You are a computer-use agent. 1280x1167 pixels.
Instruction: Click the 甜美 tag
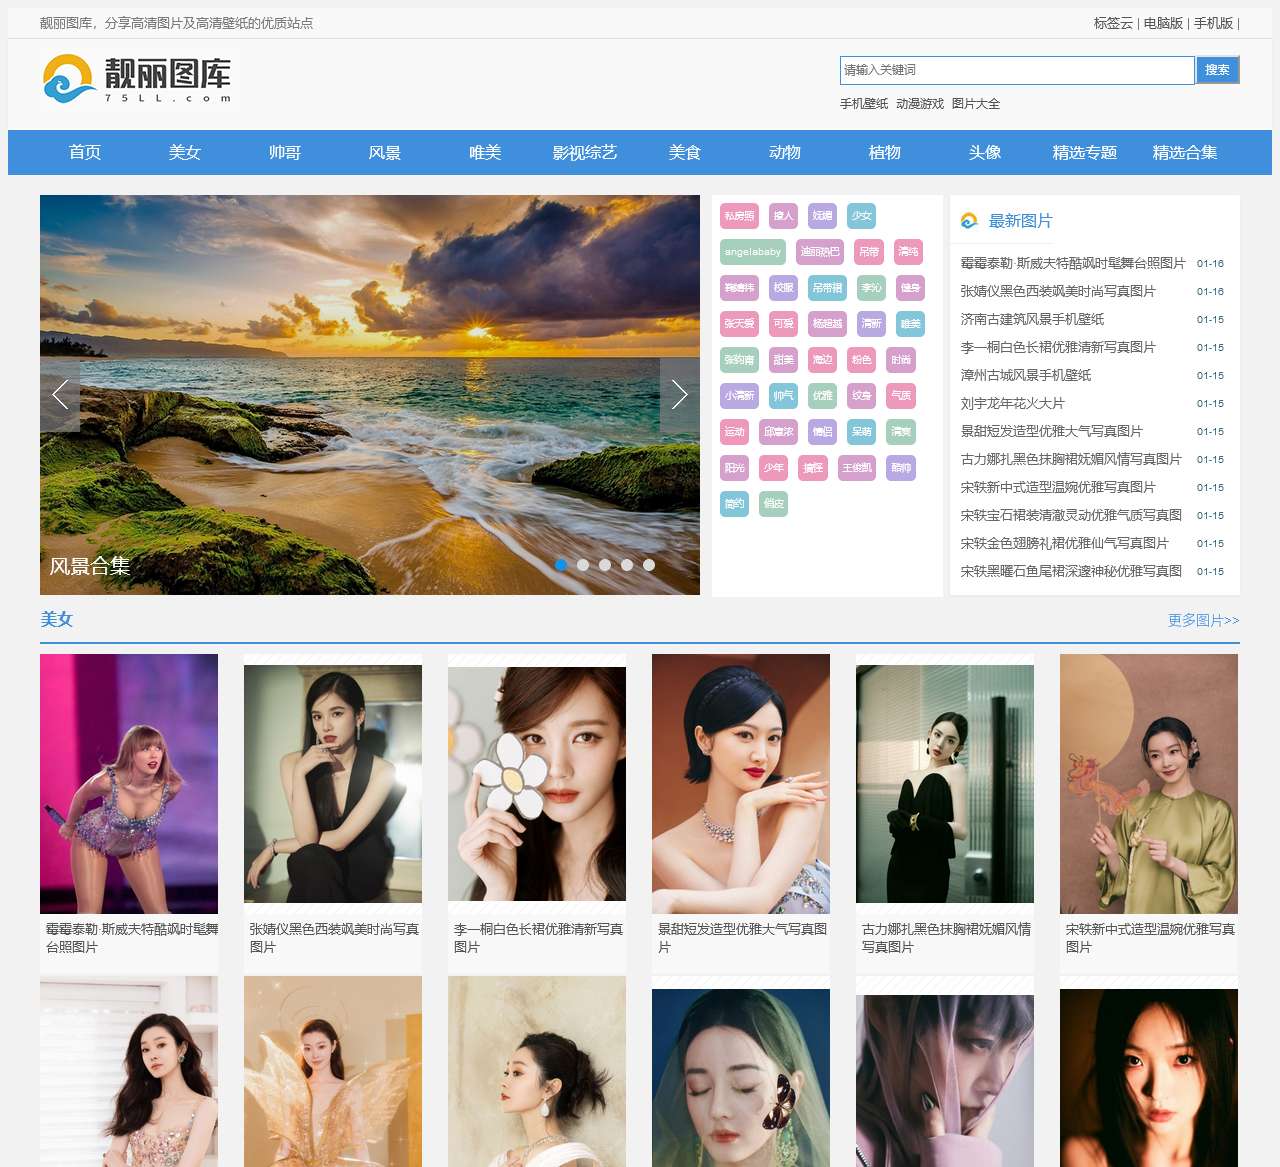click(x=783, y=360)
